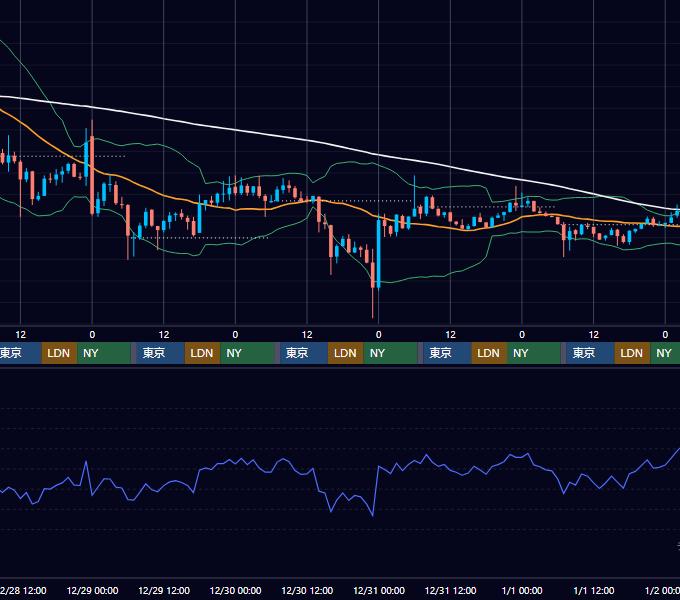Screen dimensions: 680x600
Task: Click the 12/31 00:00 date label
Action: 379,590
